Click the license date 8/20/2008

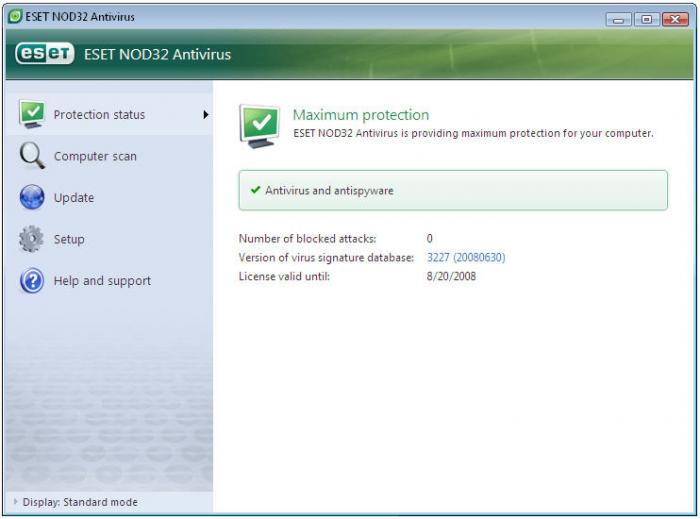451,276
